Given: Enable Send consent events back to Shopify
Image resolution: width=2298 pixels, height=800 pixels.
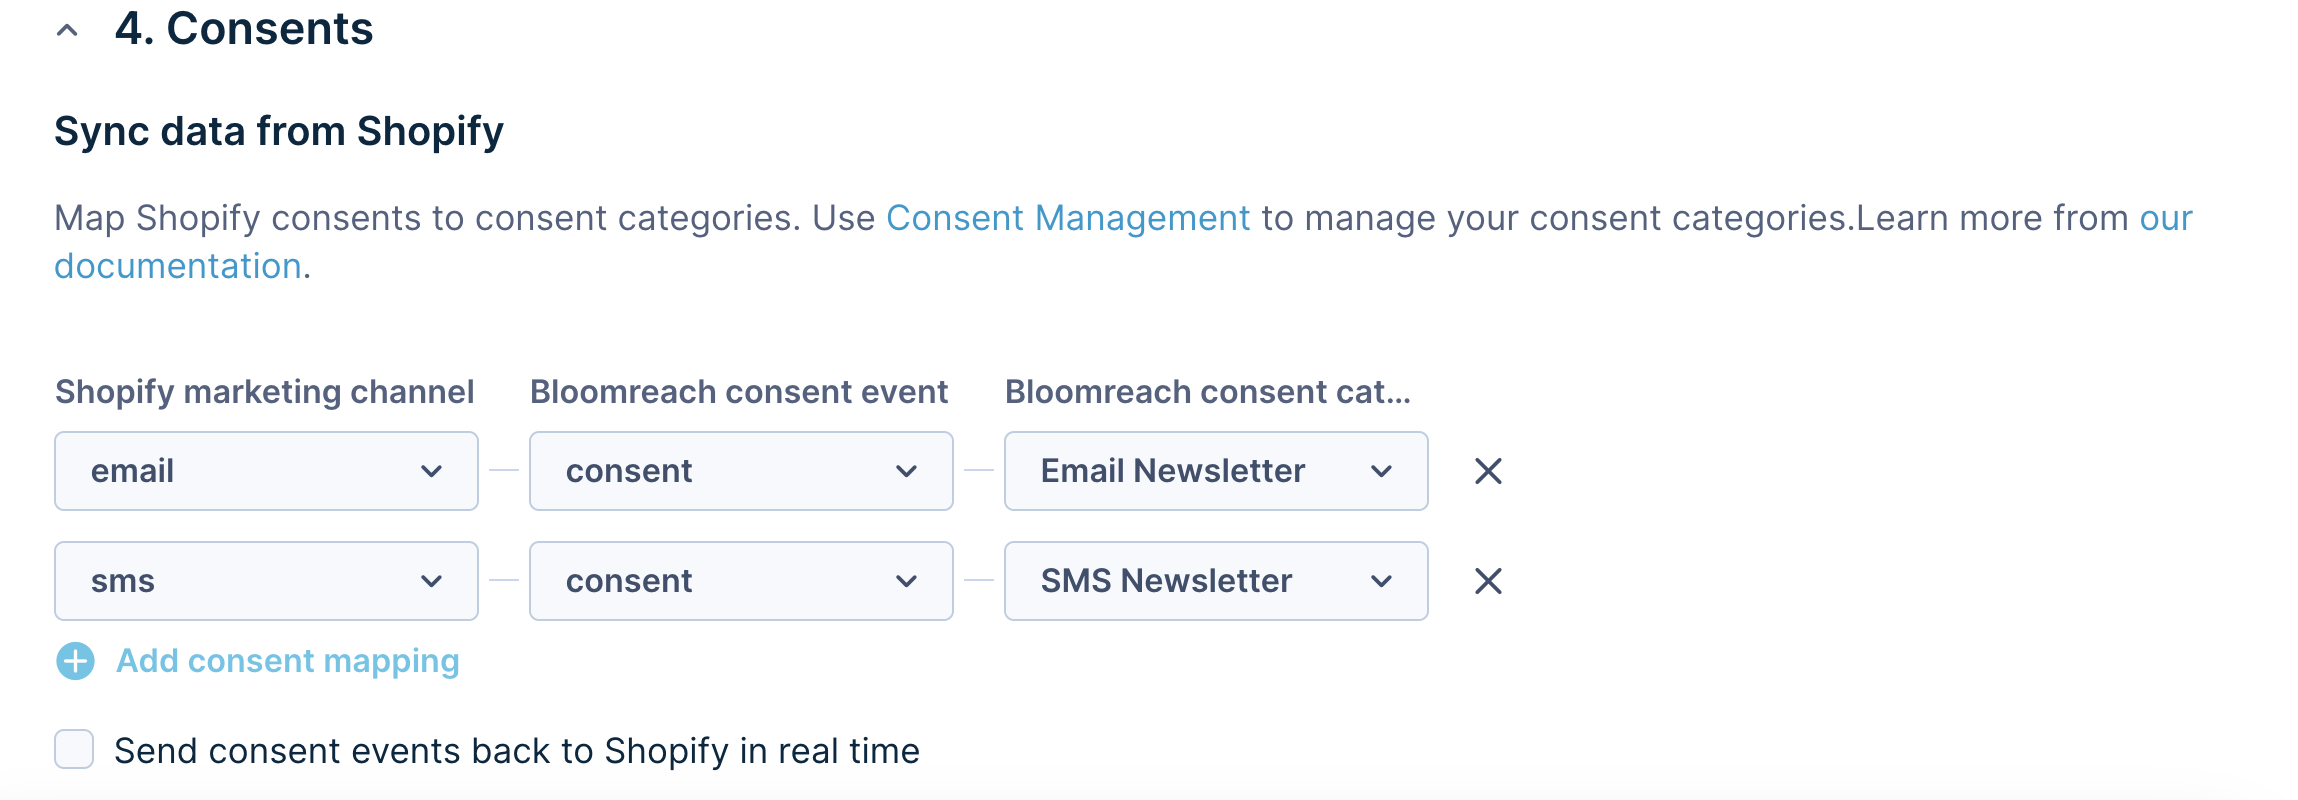Looking at the screenshot, I should click(74, 749).
